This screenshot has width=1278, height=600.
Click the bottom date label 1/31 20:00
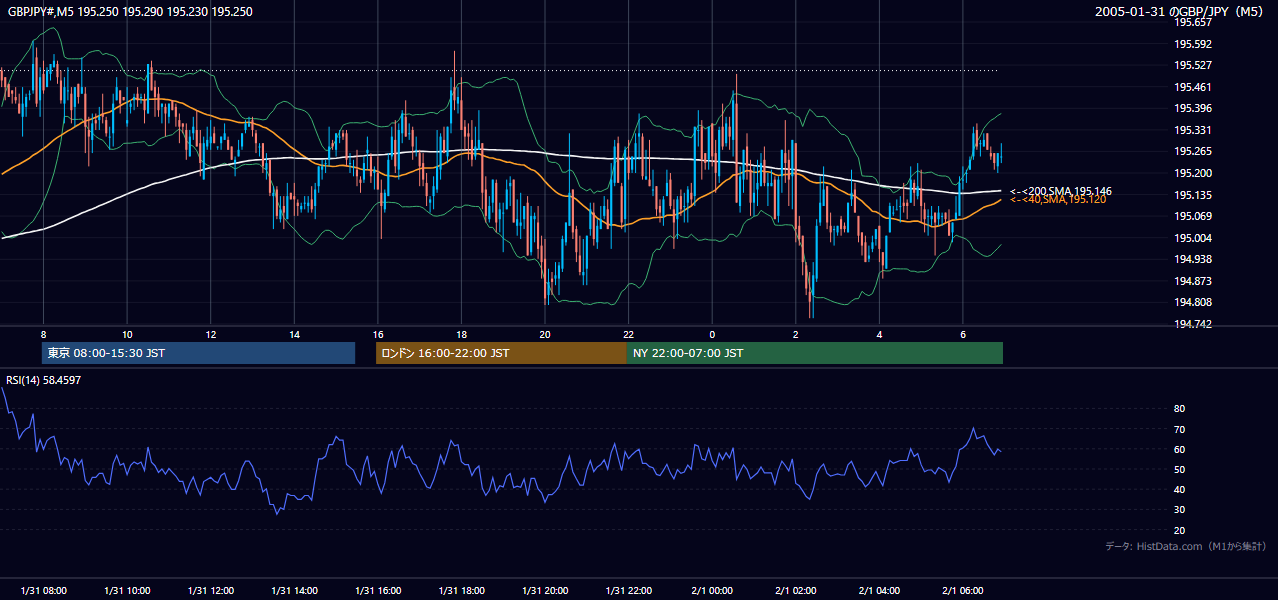click(545, 591)
